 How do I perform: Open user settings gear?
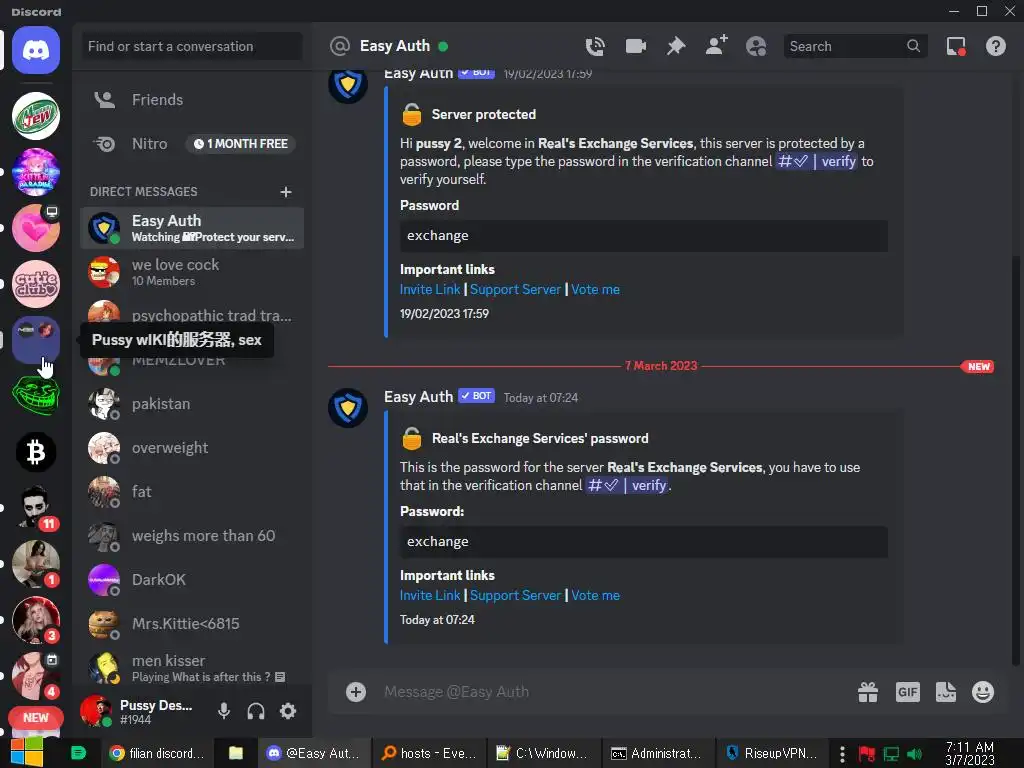click(x=288, y=711)
